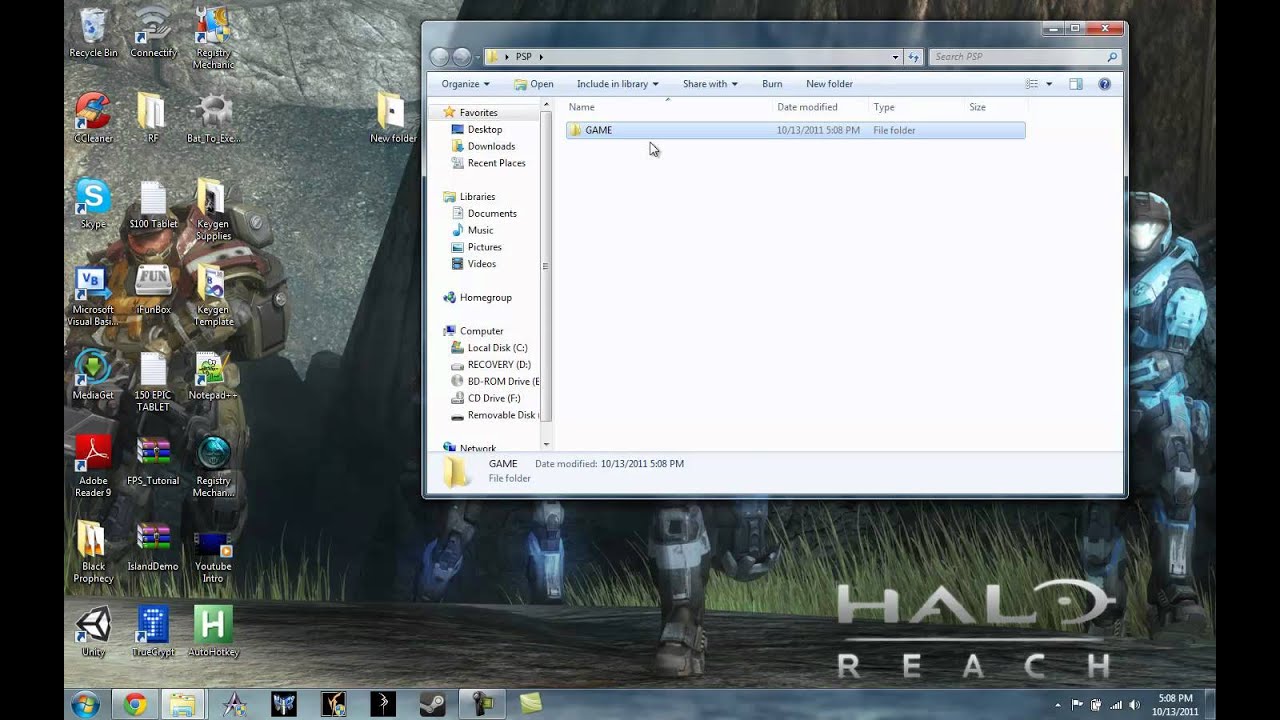The image size is (1280, 720).
Task: Select the Black Prophecy desktop icon
Action: pyautogui.click(x=93, y=553)
